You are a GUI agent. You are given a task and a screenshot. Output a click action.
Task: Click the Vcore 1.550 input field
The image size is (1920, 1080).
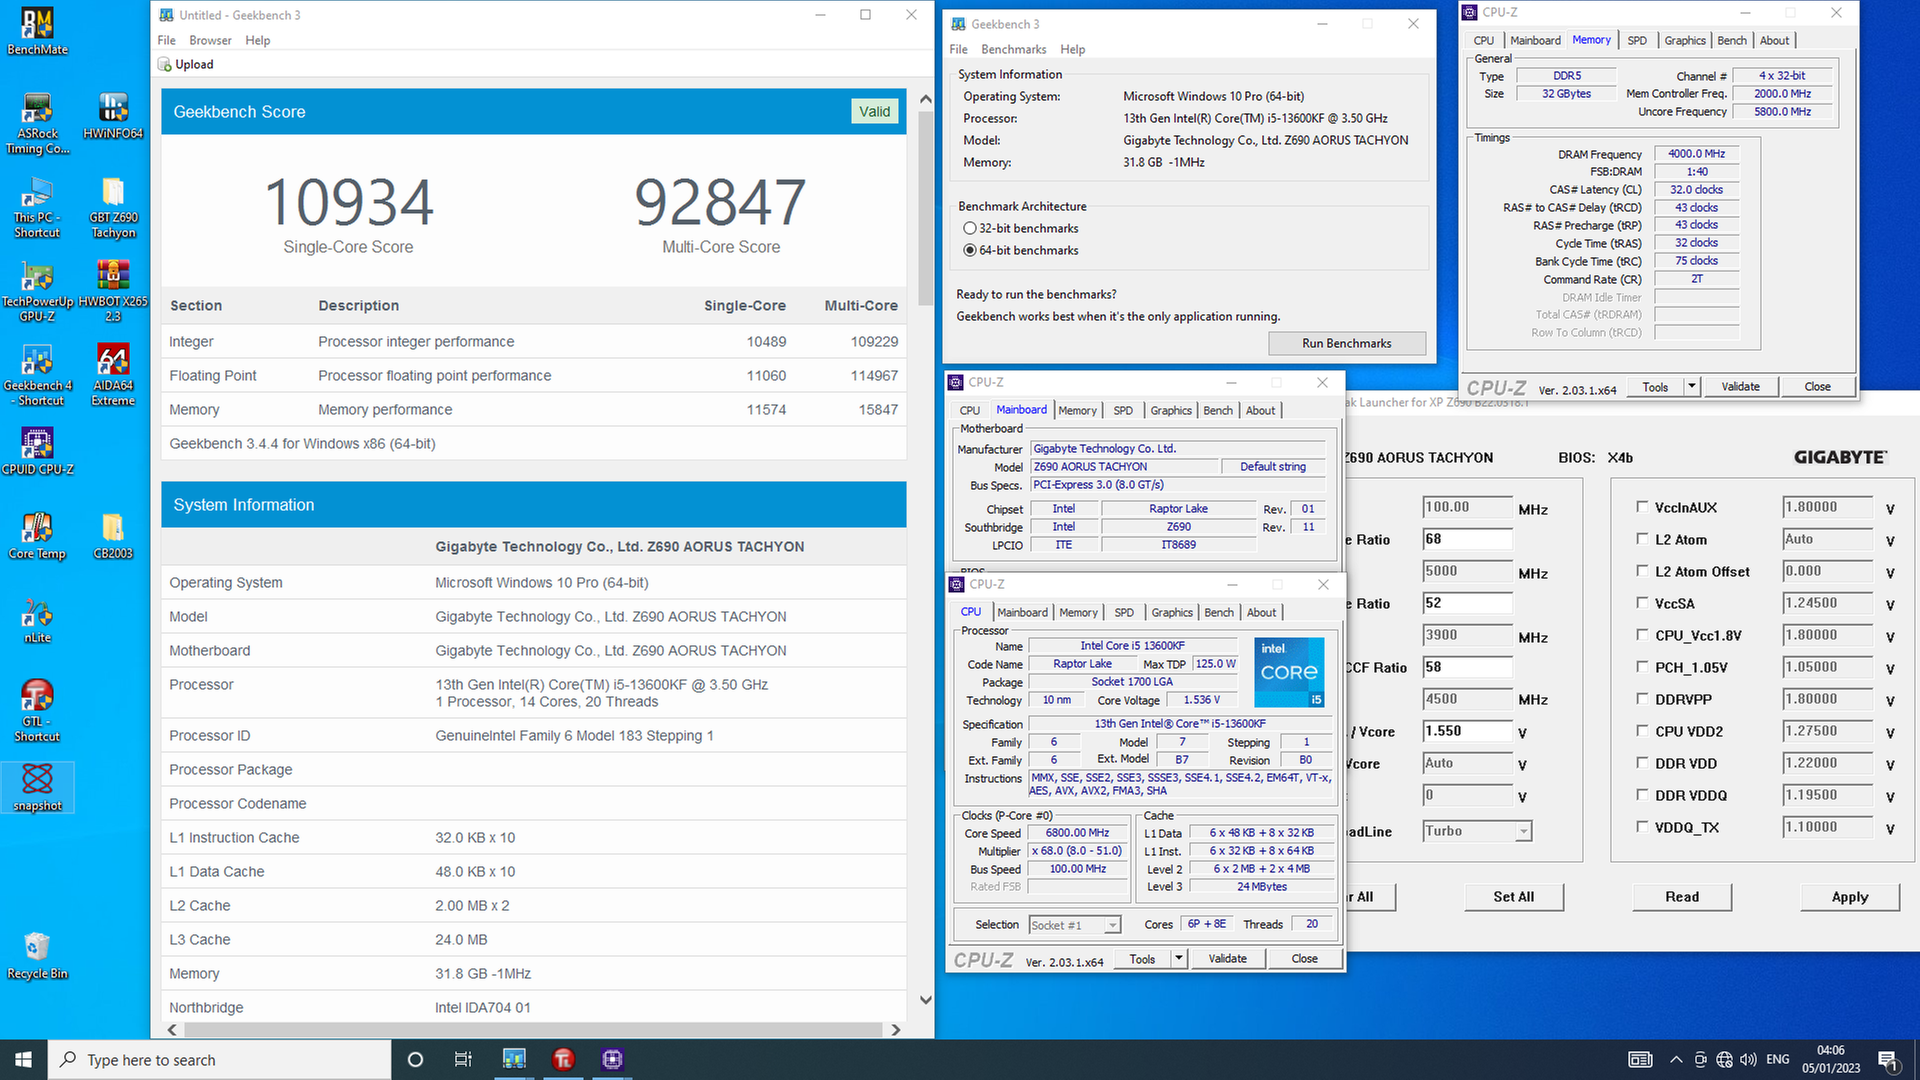pos(1467,731)
